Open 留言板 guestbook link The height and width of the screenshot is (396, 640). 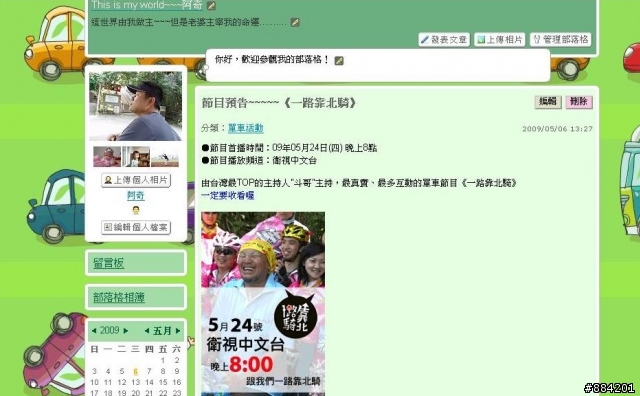pyautogui.click(x=109, y=263)
